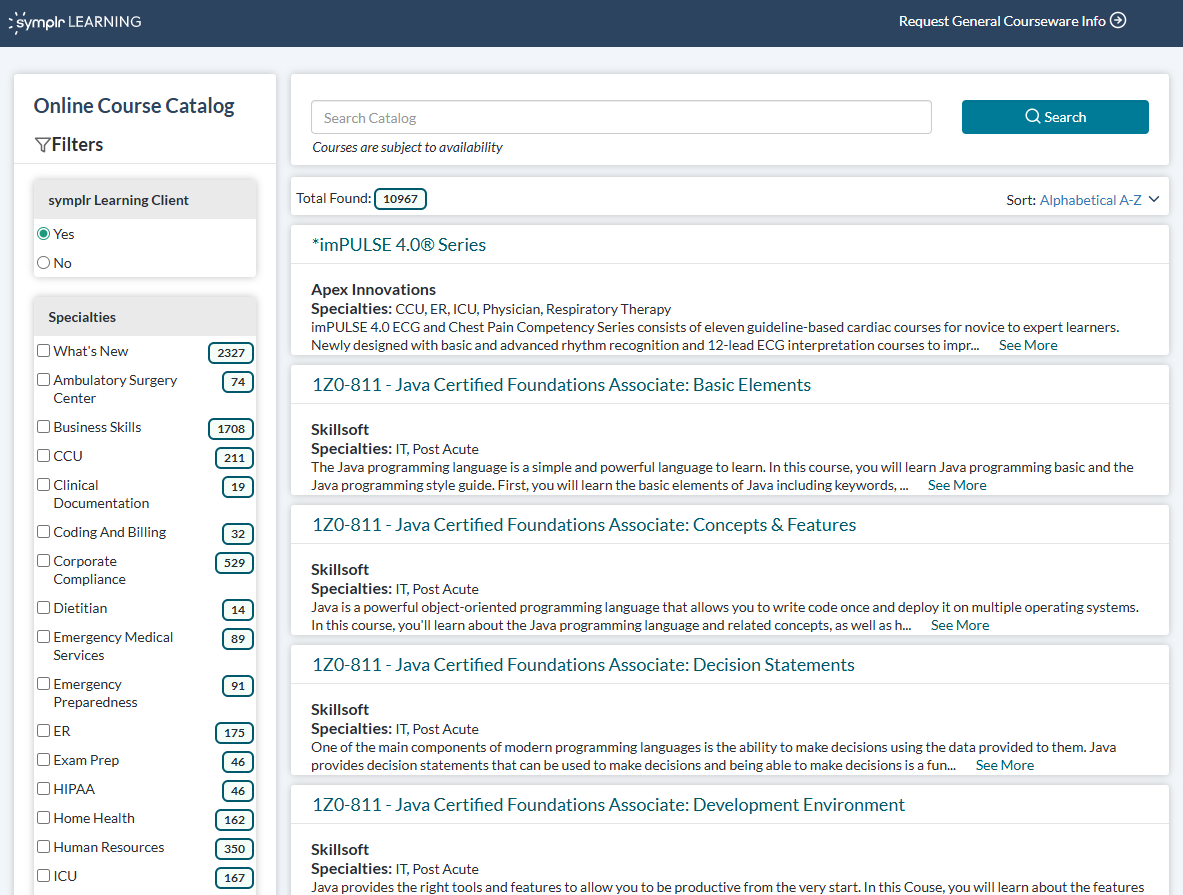Check the Business Skills filter
The height and width of the screenshot is (895, 1183).
coord(44,426)
